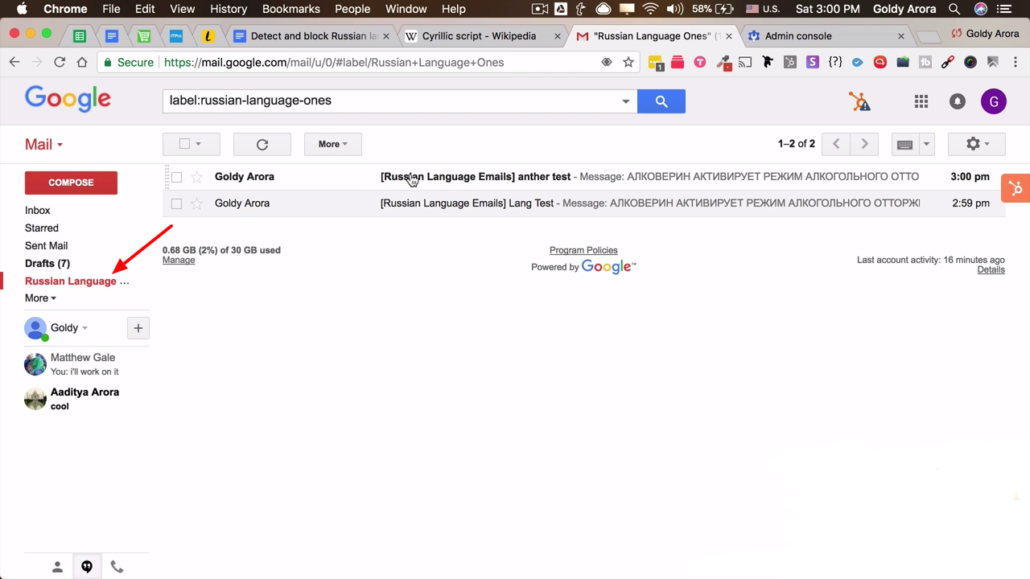Open the purple G account avatar
Viewport: 1030px width, 579px height.
[x=993, y=101]
